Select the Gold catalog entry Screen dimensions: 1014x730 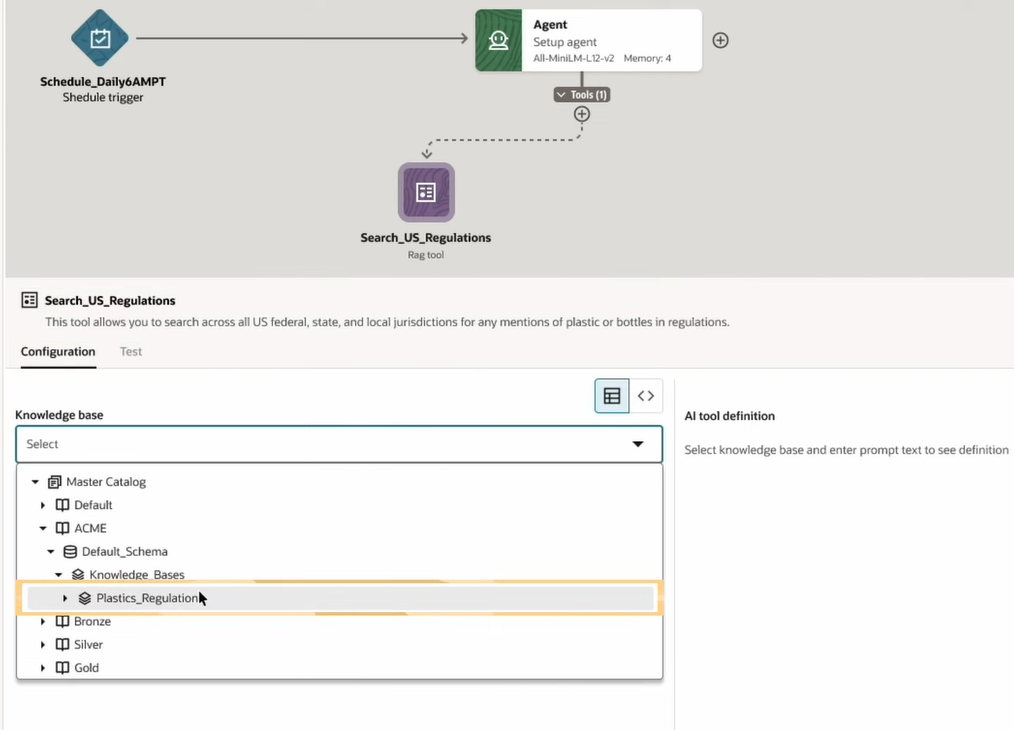[x=86, y=668]
